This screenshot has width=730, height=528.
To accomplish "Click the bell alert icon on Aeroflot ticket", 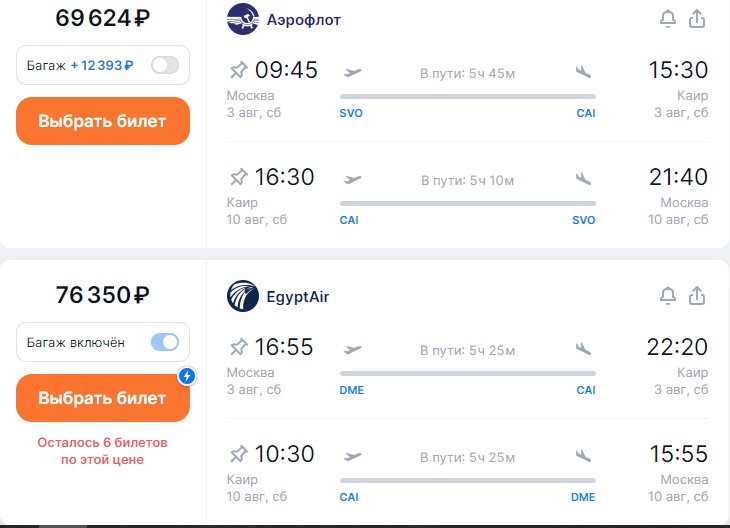I will point(668,19).
